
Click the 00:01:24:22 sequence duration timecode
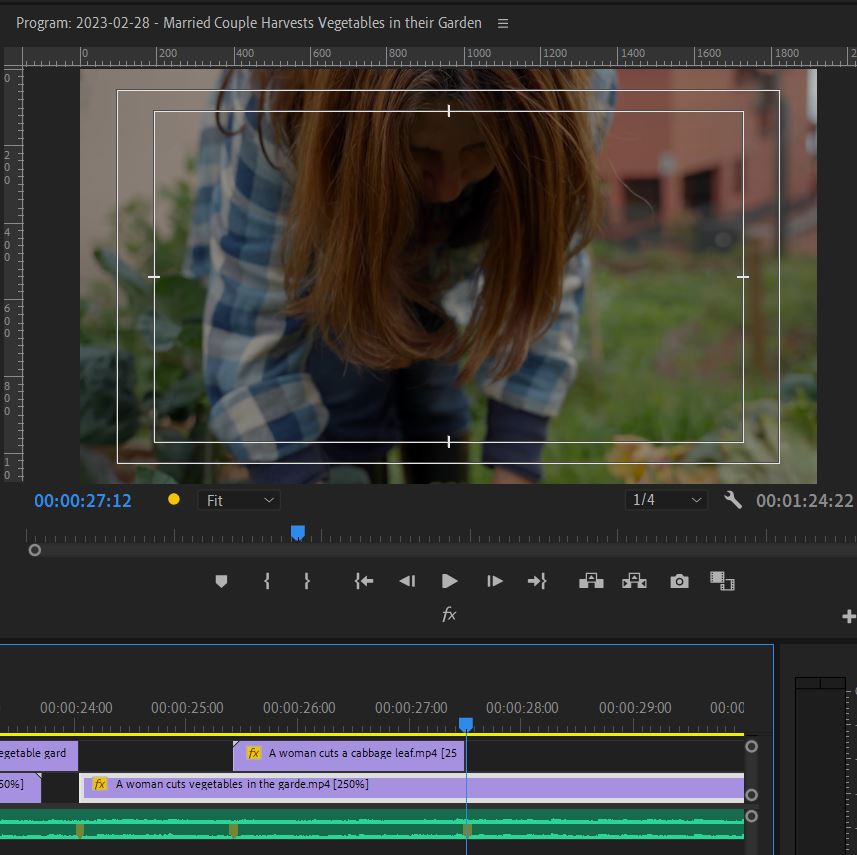805,501
